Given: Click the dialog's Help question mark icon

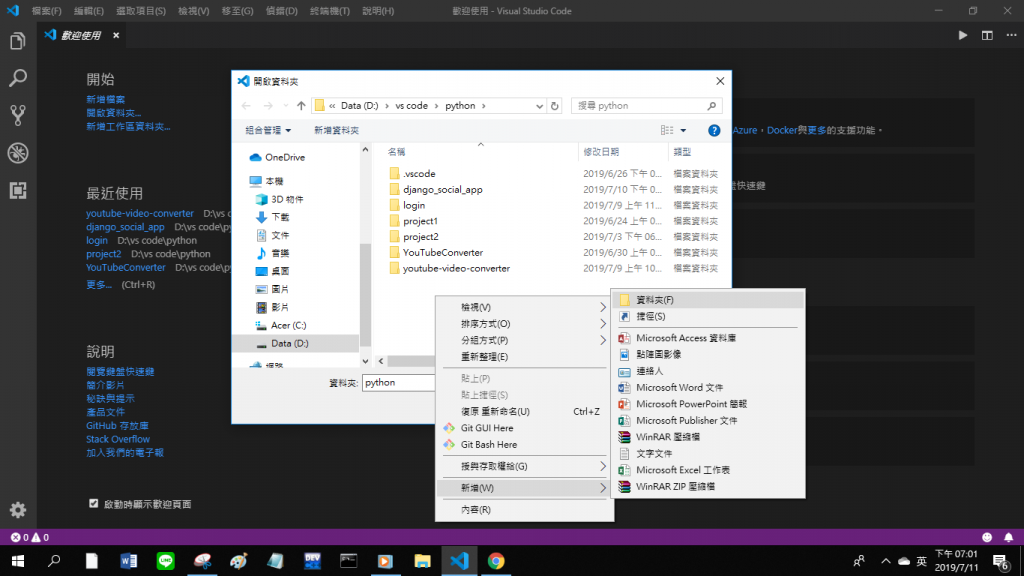Looking at the screenshot, I should click(x=714, y=131).
